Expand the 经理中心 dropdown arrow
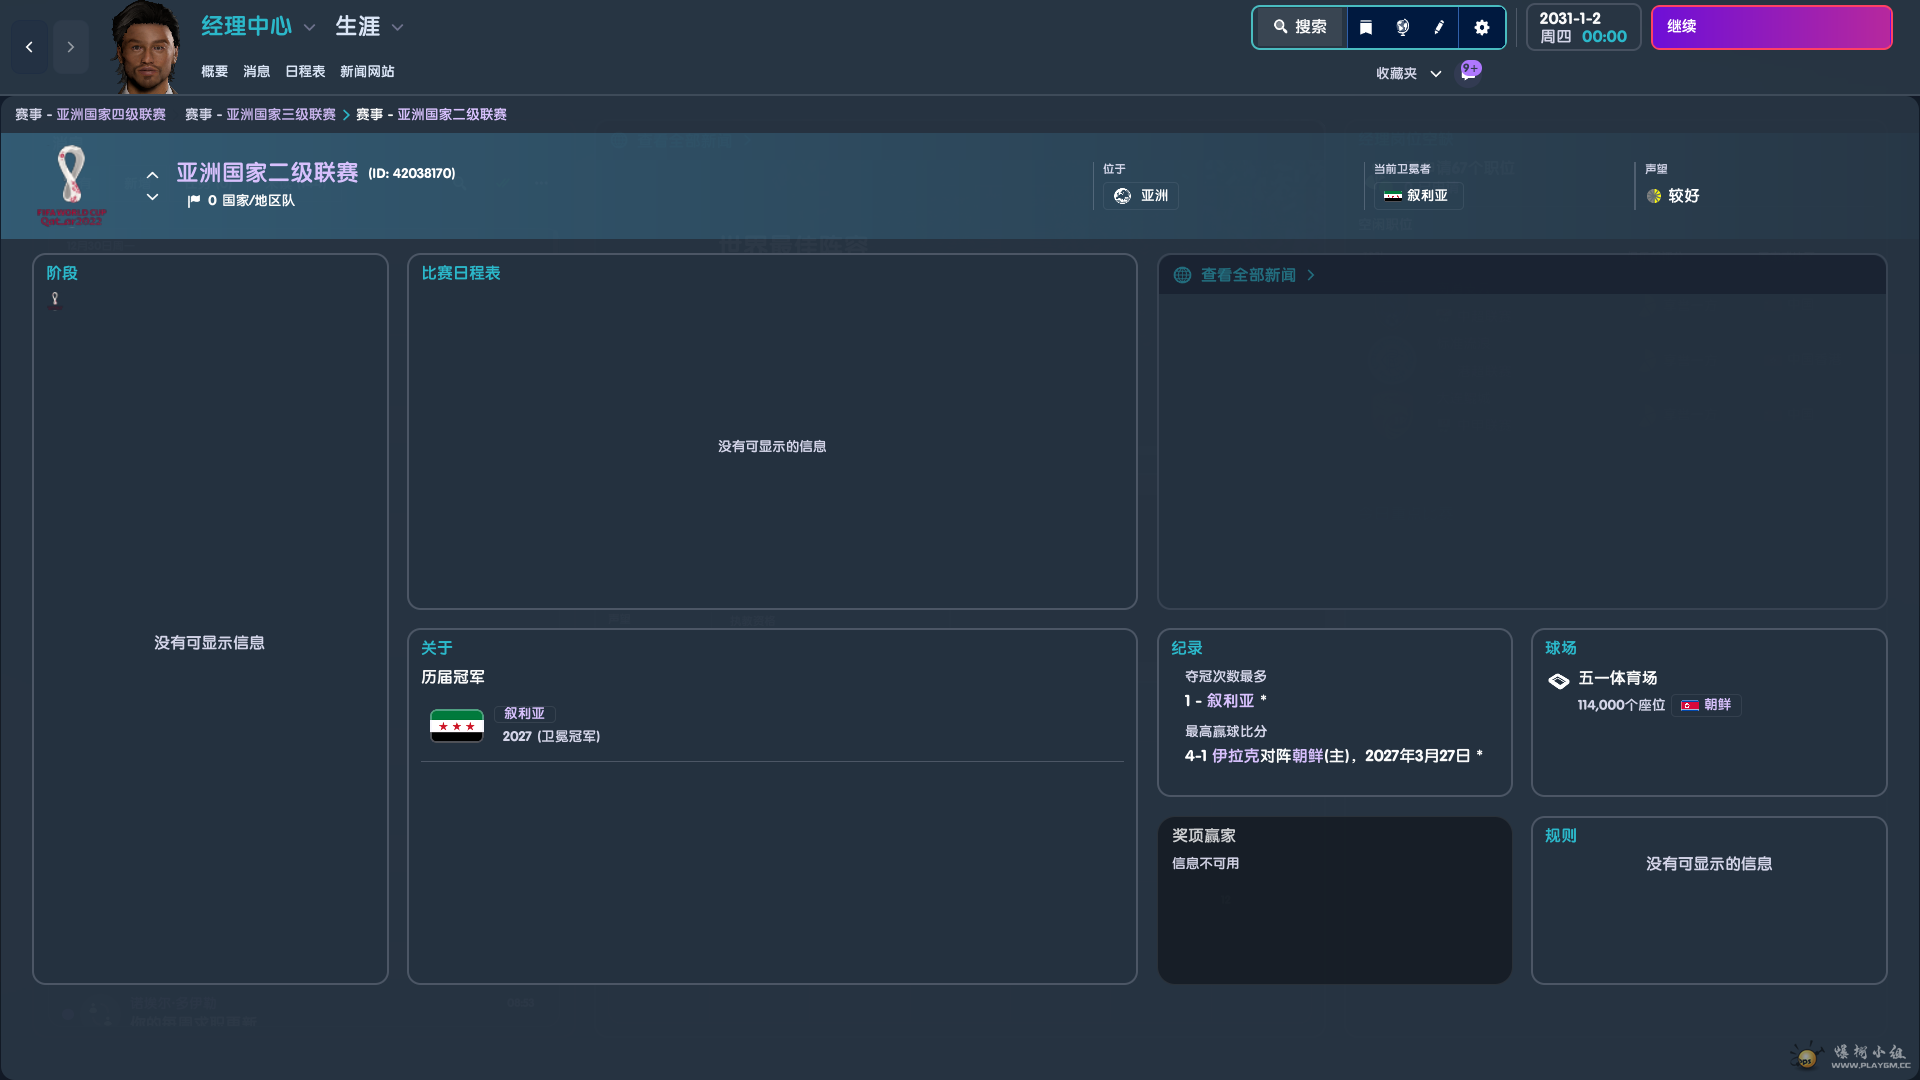The image size is (1920, 1080). pyautogui.click(x=309, y=27)
